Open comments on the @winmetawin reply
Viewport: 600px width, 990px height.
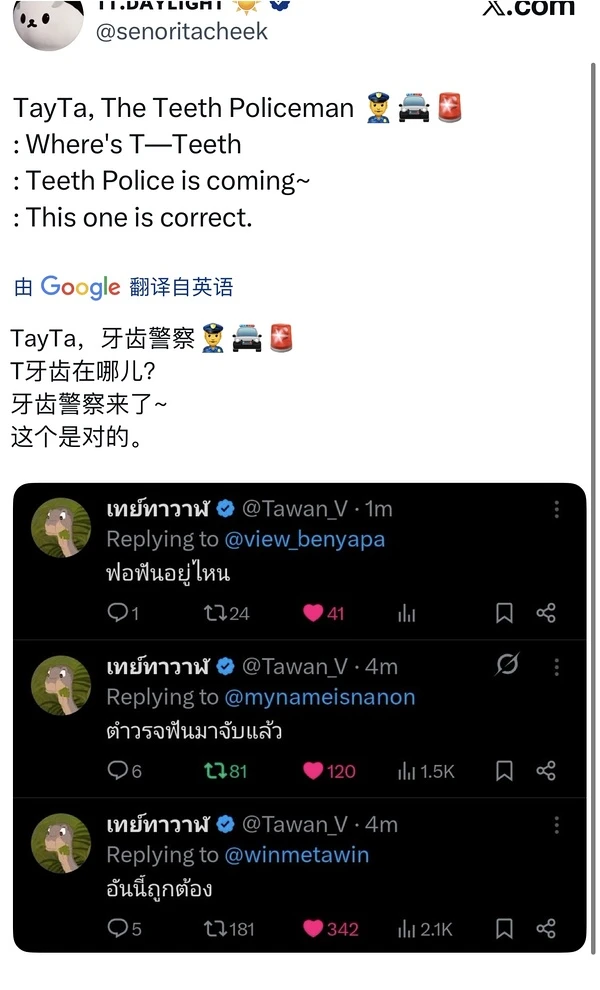124,928
